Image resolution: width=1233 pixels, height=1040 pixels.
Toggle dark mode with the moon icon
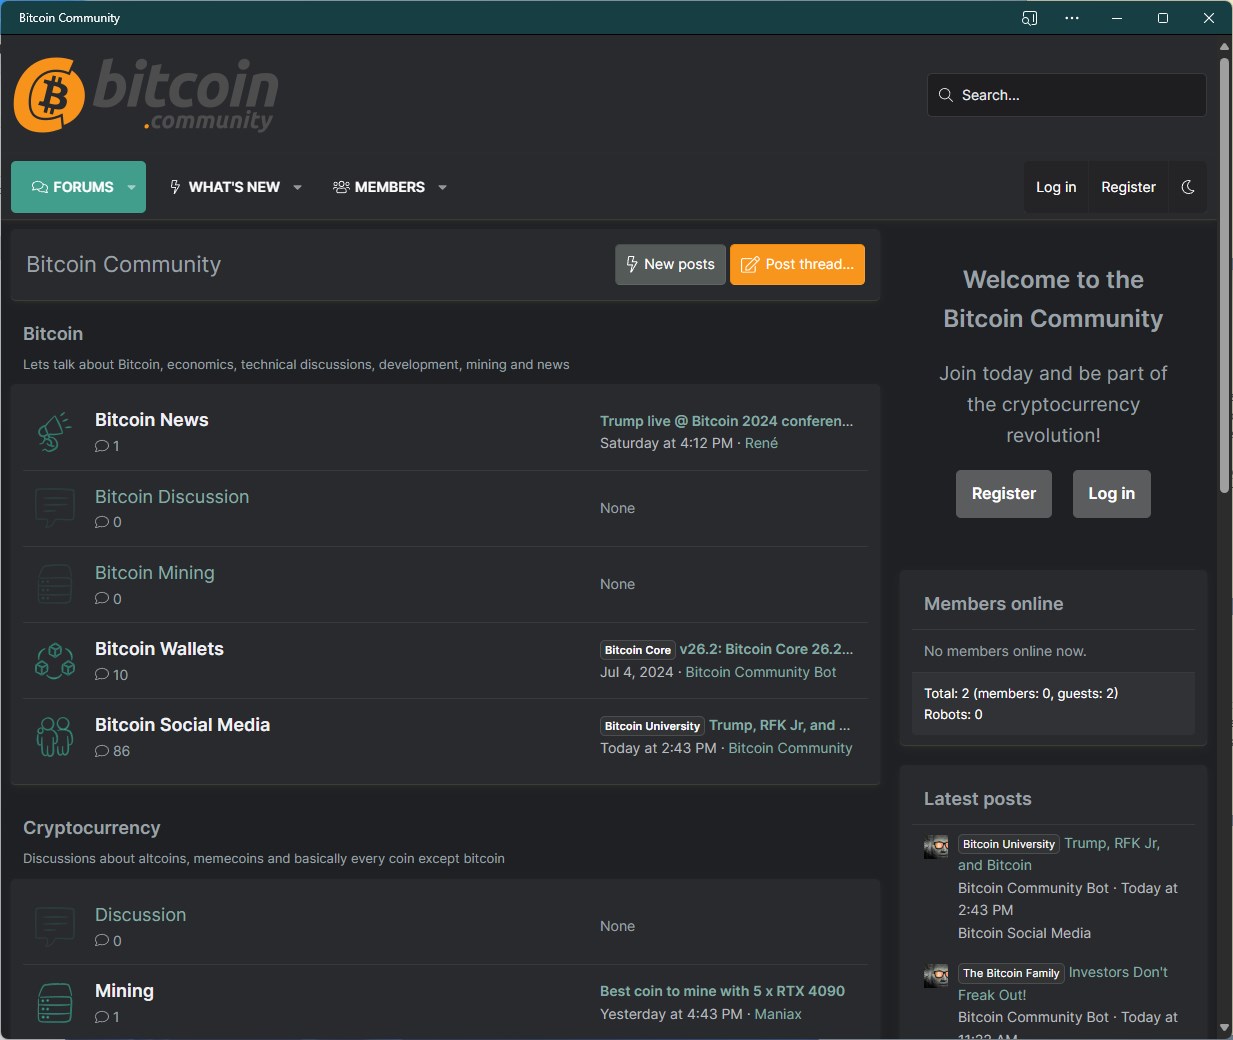1189,187
